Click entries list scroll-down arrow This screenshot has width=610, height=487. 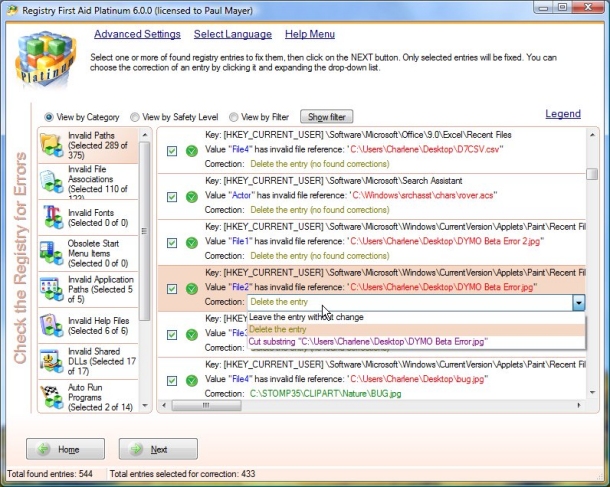point(592,393)
